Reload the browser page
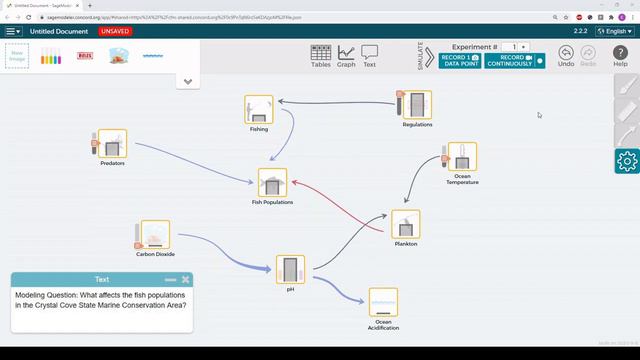This screenshot has height=360, width=640. (x=29, y=18)
